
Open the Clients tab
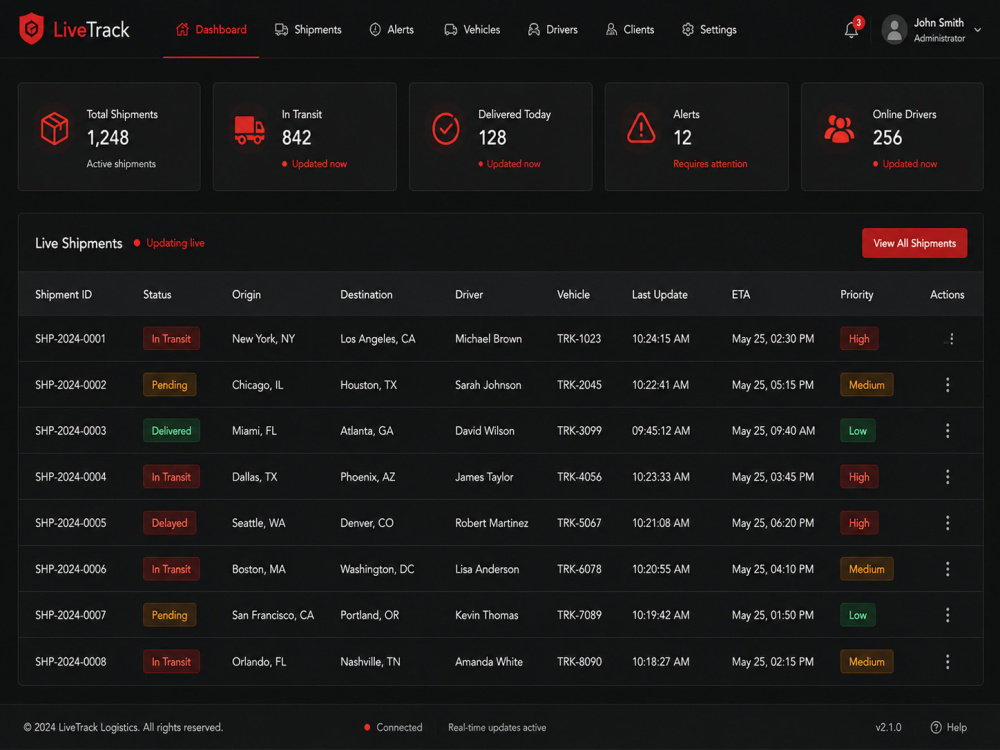click(629, 30)
